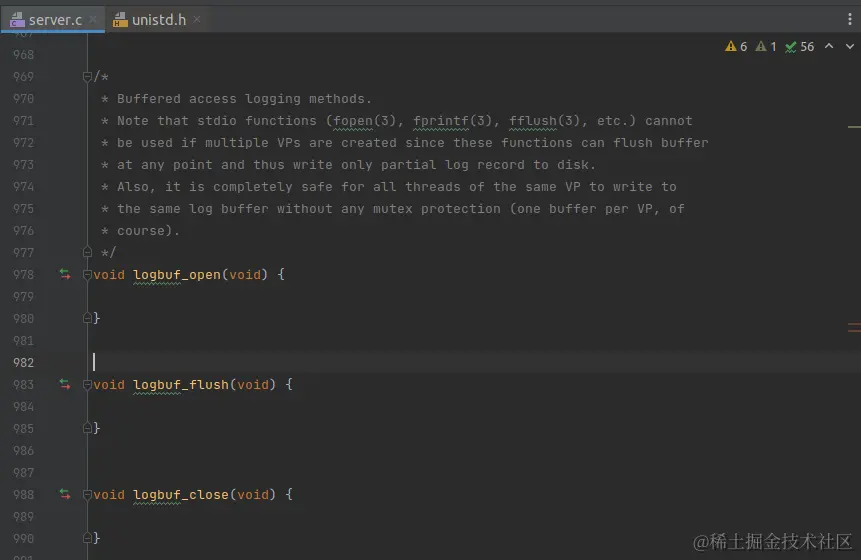Fold the logbuf_open function at line 978
The width and height of the screenshot is (861, 560).
(87, 275)
